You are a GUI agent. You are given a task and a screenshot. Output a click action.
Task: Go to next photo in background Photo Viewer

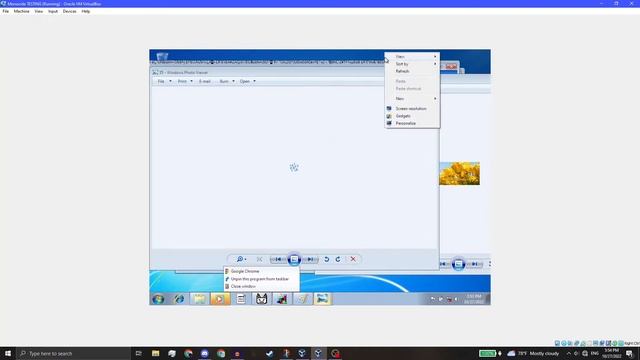click(x=474, y=264)
